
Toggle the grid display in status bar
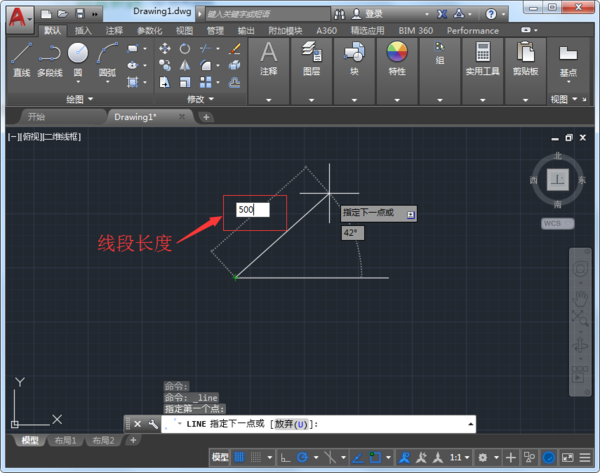click(x=240, y=457)
